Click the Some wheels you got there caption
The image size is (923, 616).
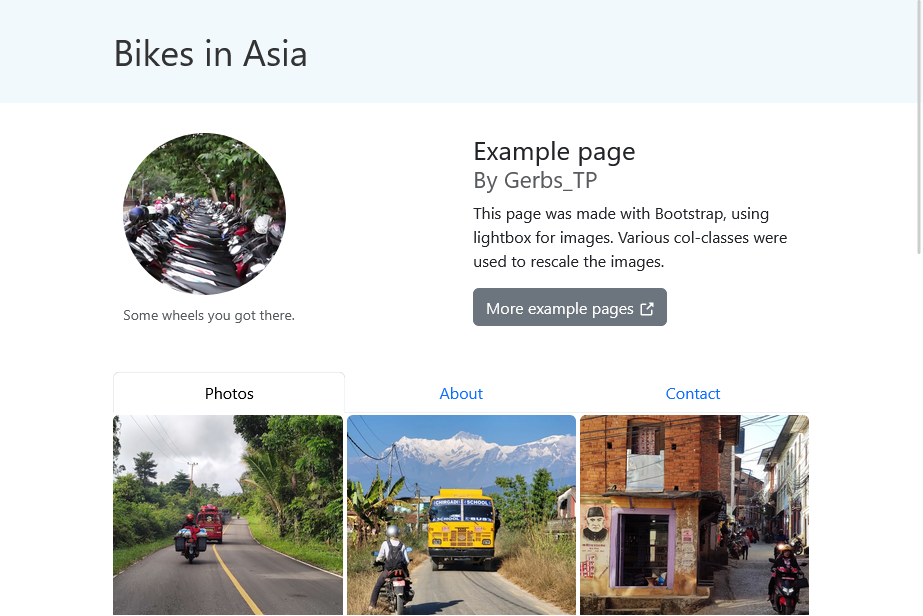tap(209, 315)
